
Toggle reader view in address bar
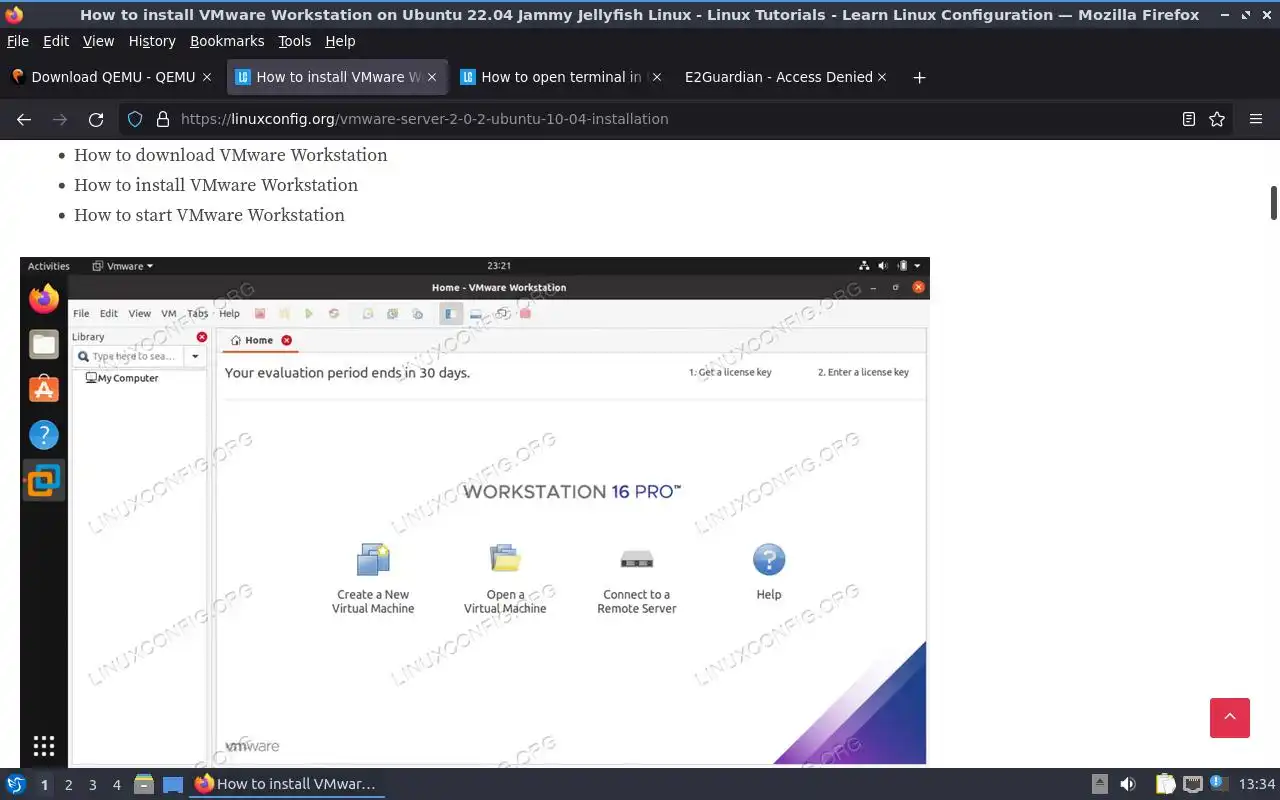point(1189,119)
